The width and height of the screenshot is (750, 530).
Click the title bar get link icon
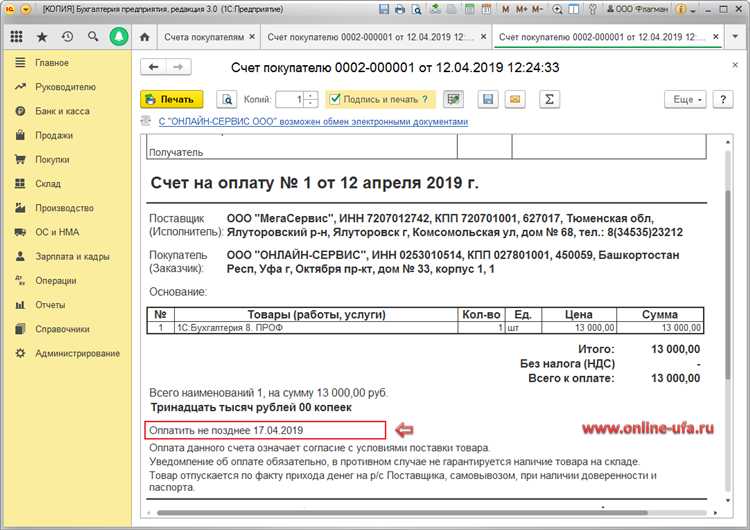[x=436, y=9]
